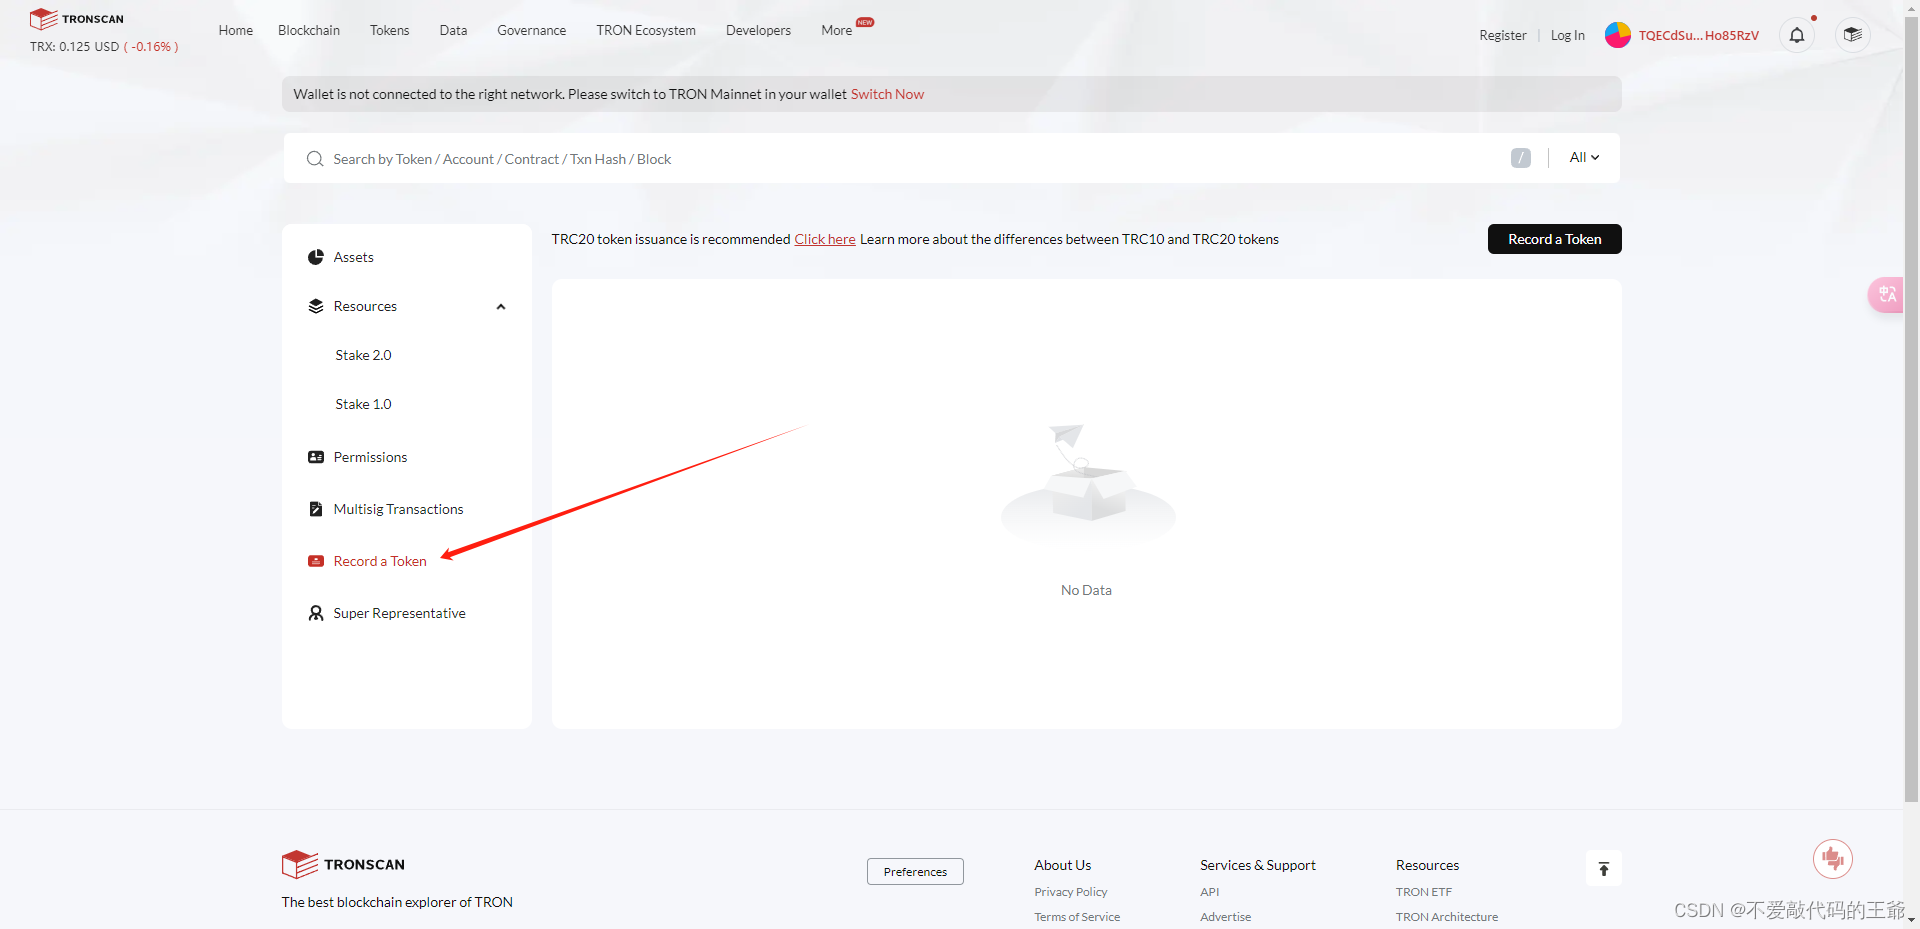Click the Advertise footer link
Image resolution: width=1920 pixels, height=929 pixels.
[1225, 917]
